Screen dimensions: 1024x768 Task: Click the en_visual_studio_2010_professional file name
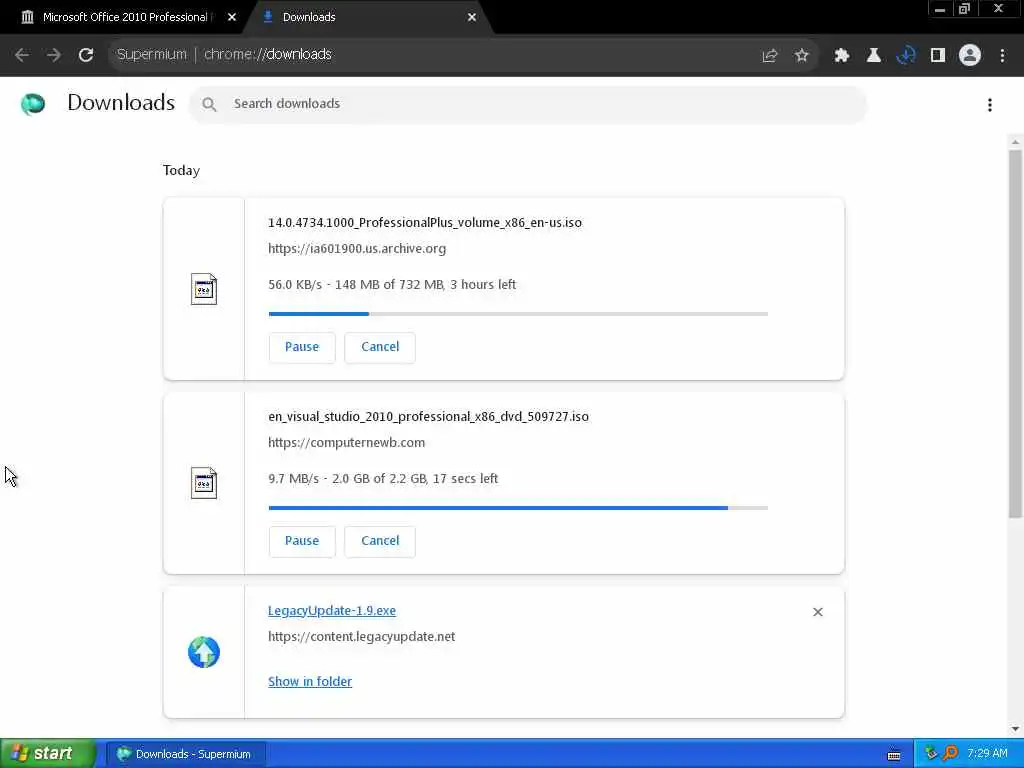(428, 417)
